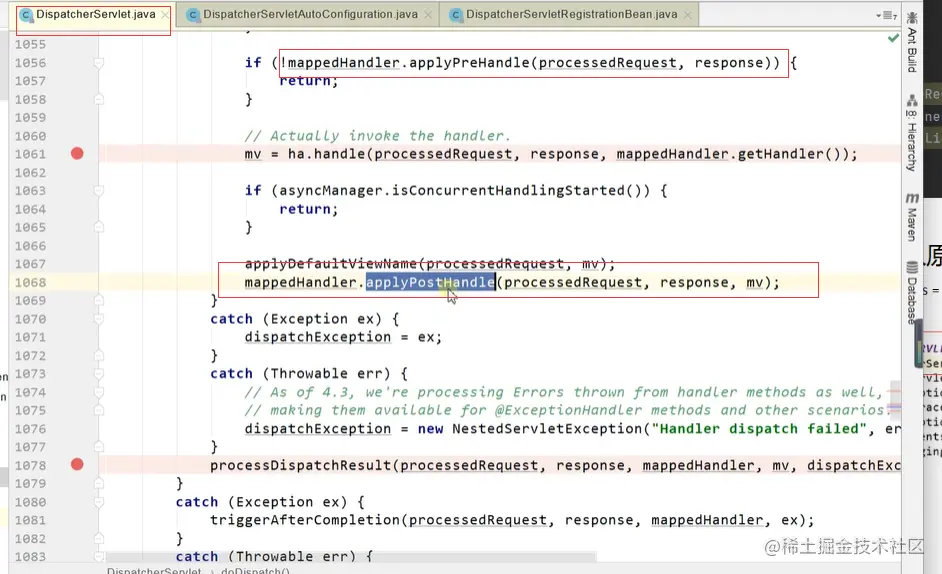Show the hidden editor tabs list

coord(887,16)
